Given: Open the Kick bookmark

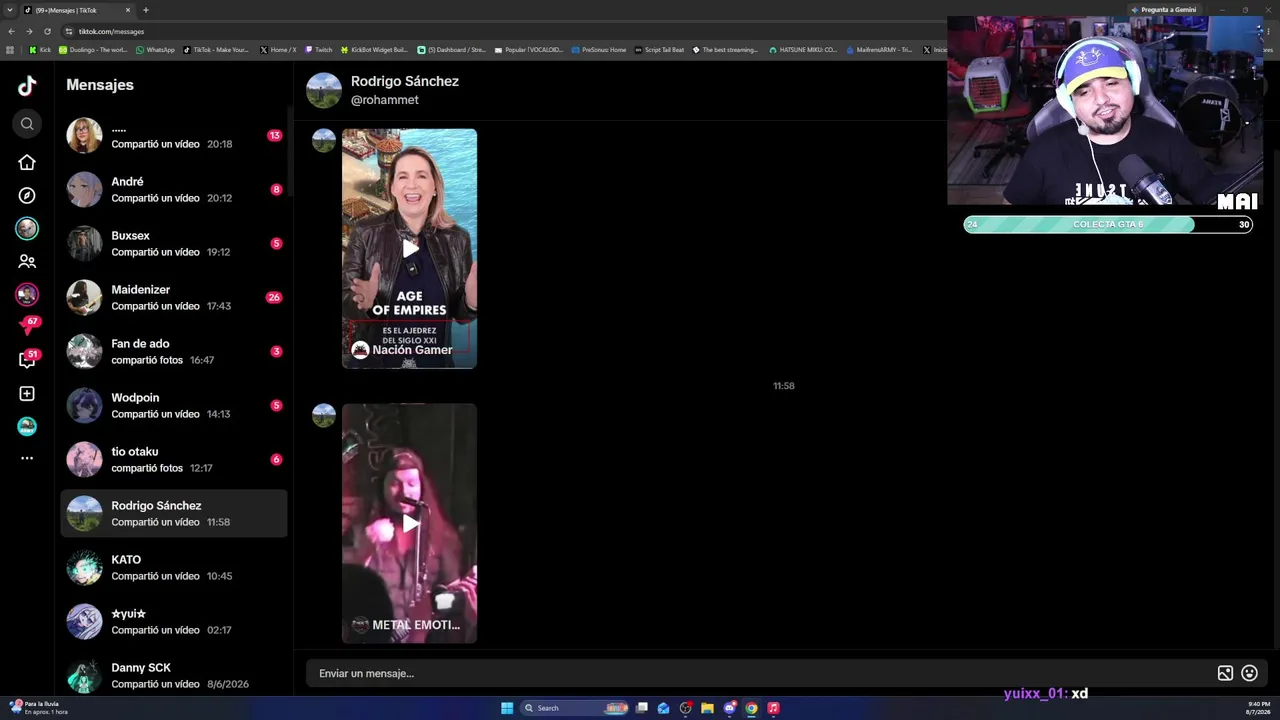Looking at the screenshot, I should point(40,49).
